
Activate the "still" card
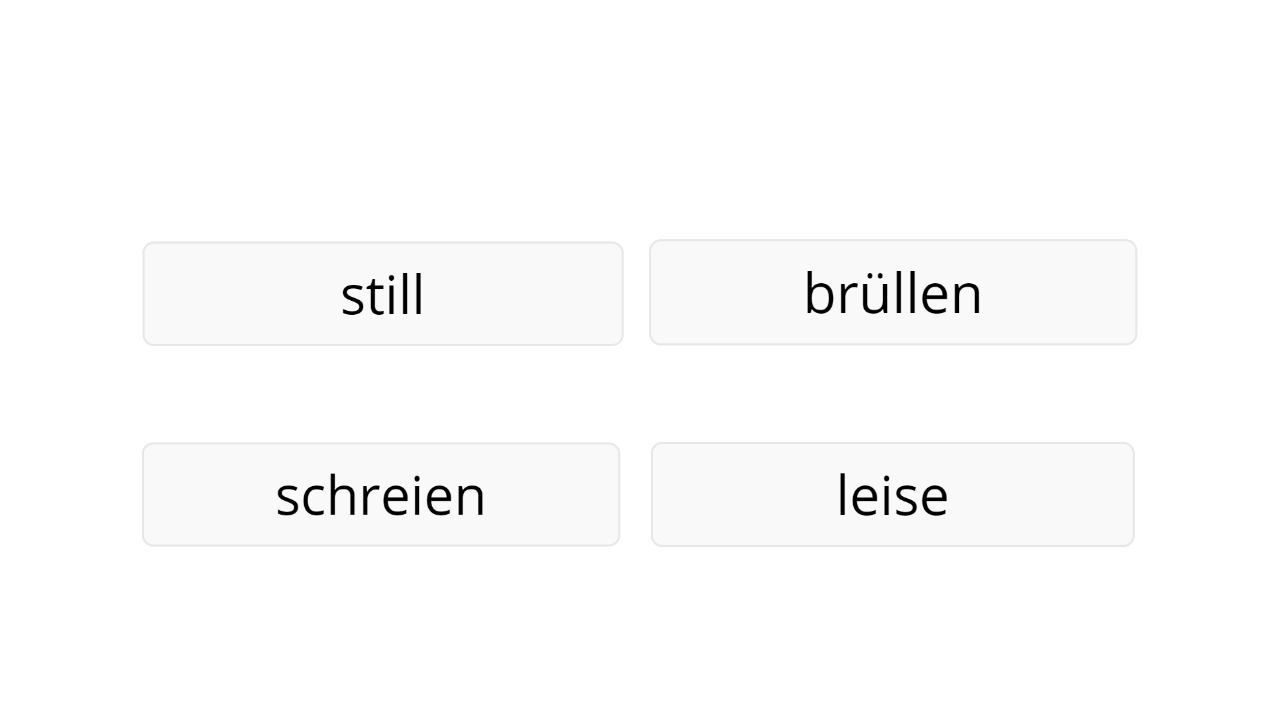click(x=383, y=294)
